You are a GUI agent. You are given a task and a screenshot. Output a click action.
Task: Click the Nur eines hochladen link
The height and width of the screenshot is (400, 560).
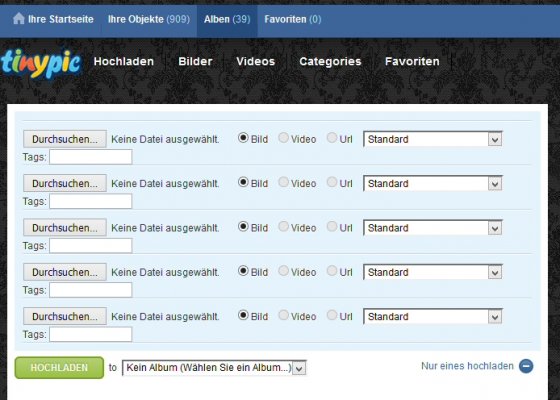(x=467, y=366)
